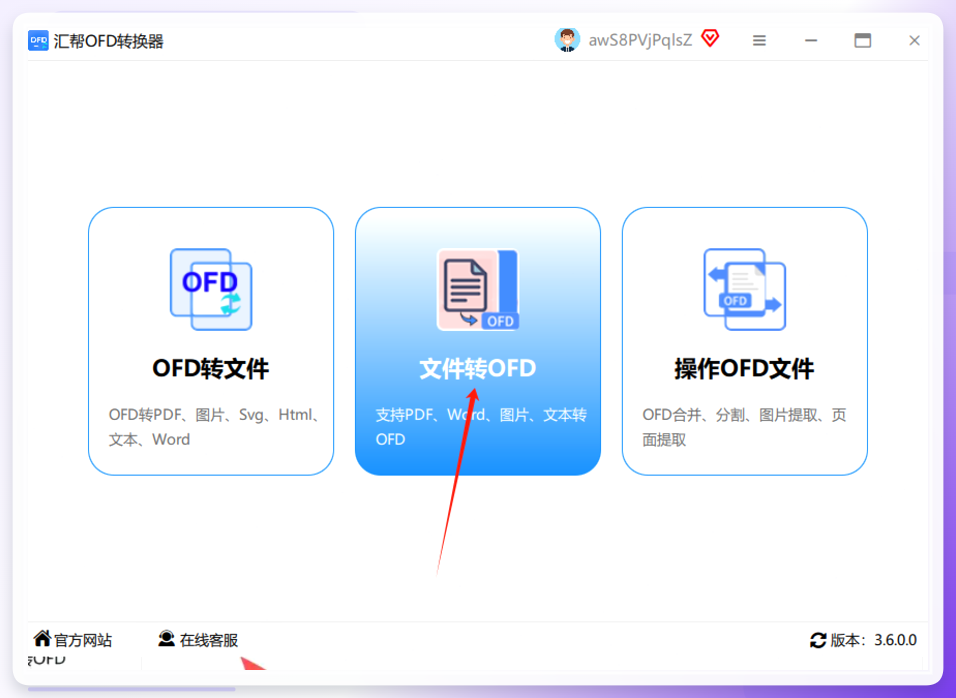The height and width of the screenshot is (698, 956).
Task: Click the red VIP diamond badge
Action: click(x=710, y=39)
